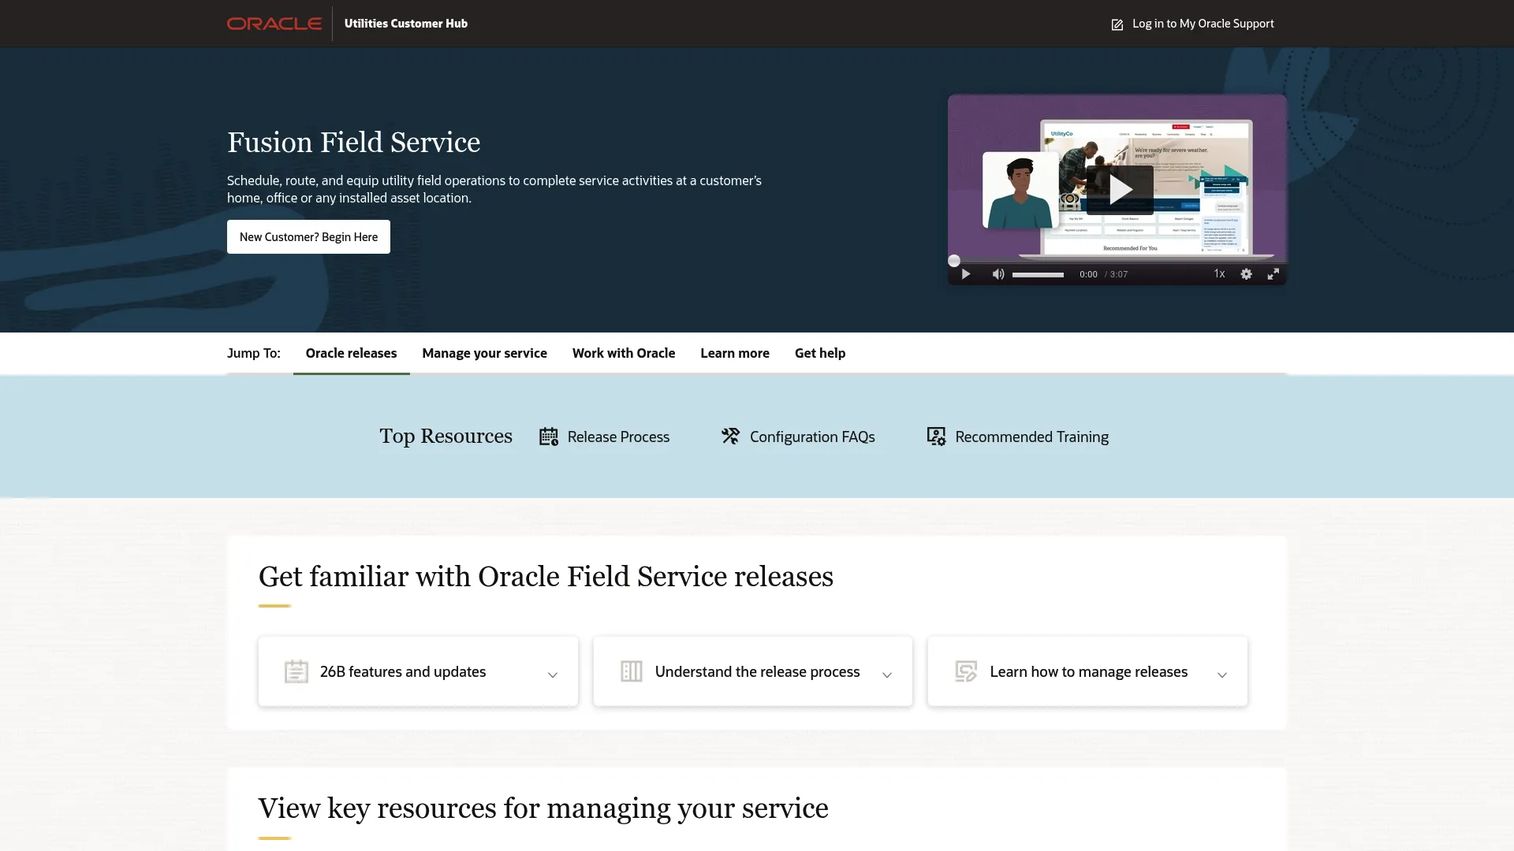The height and width of the screenshot is (851, 1514).
Task: Click the Oracle logo
Action: pyautogui.click(x=274, y=23)
